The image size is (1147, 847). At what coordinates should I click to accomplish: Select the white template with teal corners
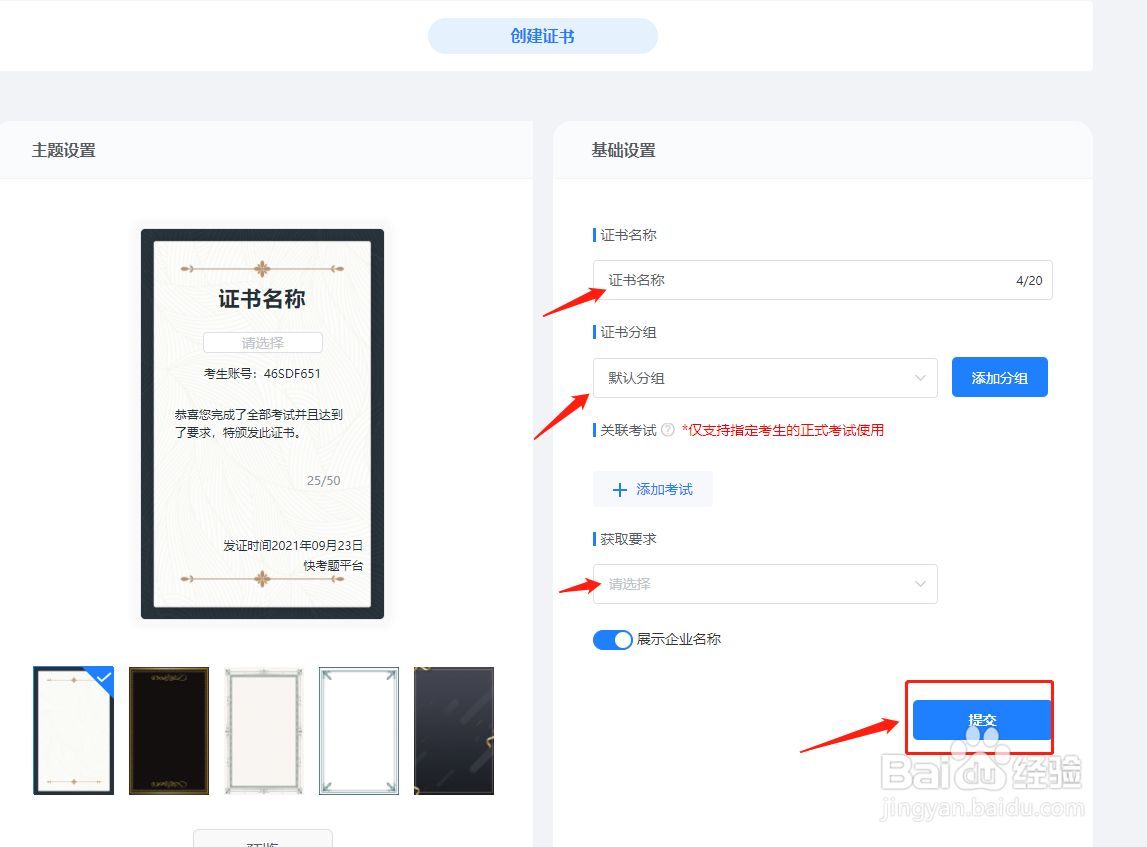click(x=358, y=730)
